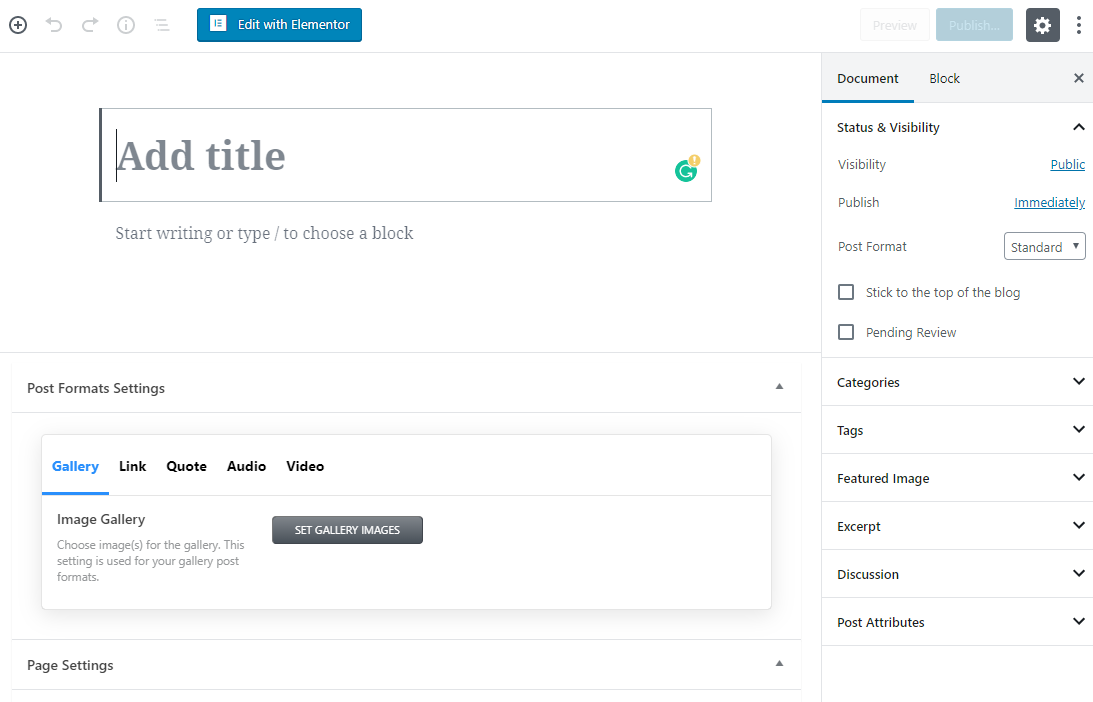This screenshot has height=702, width=1093.
Task: Click the Immediately publish date link
Action: pyautogui.click(x=1049, y=202)
